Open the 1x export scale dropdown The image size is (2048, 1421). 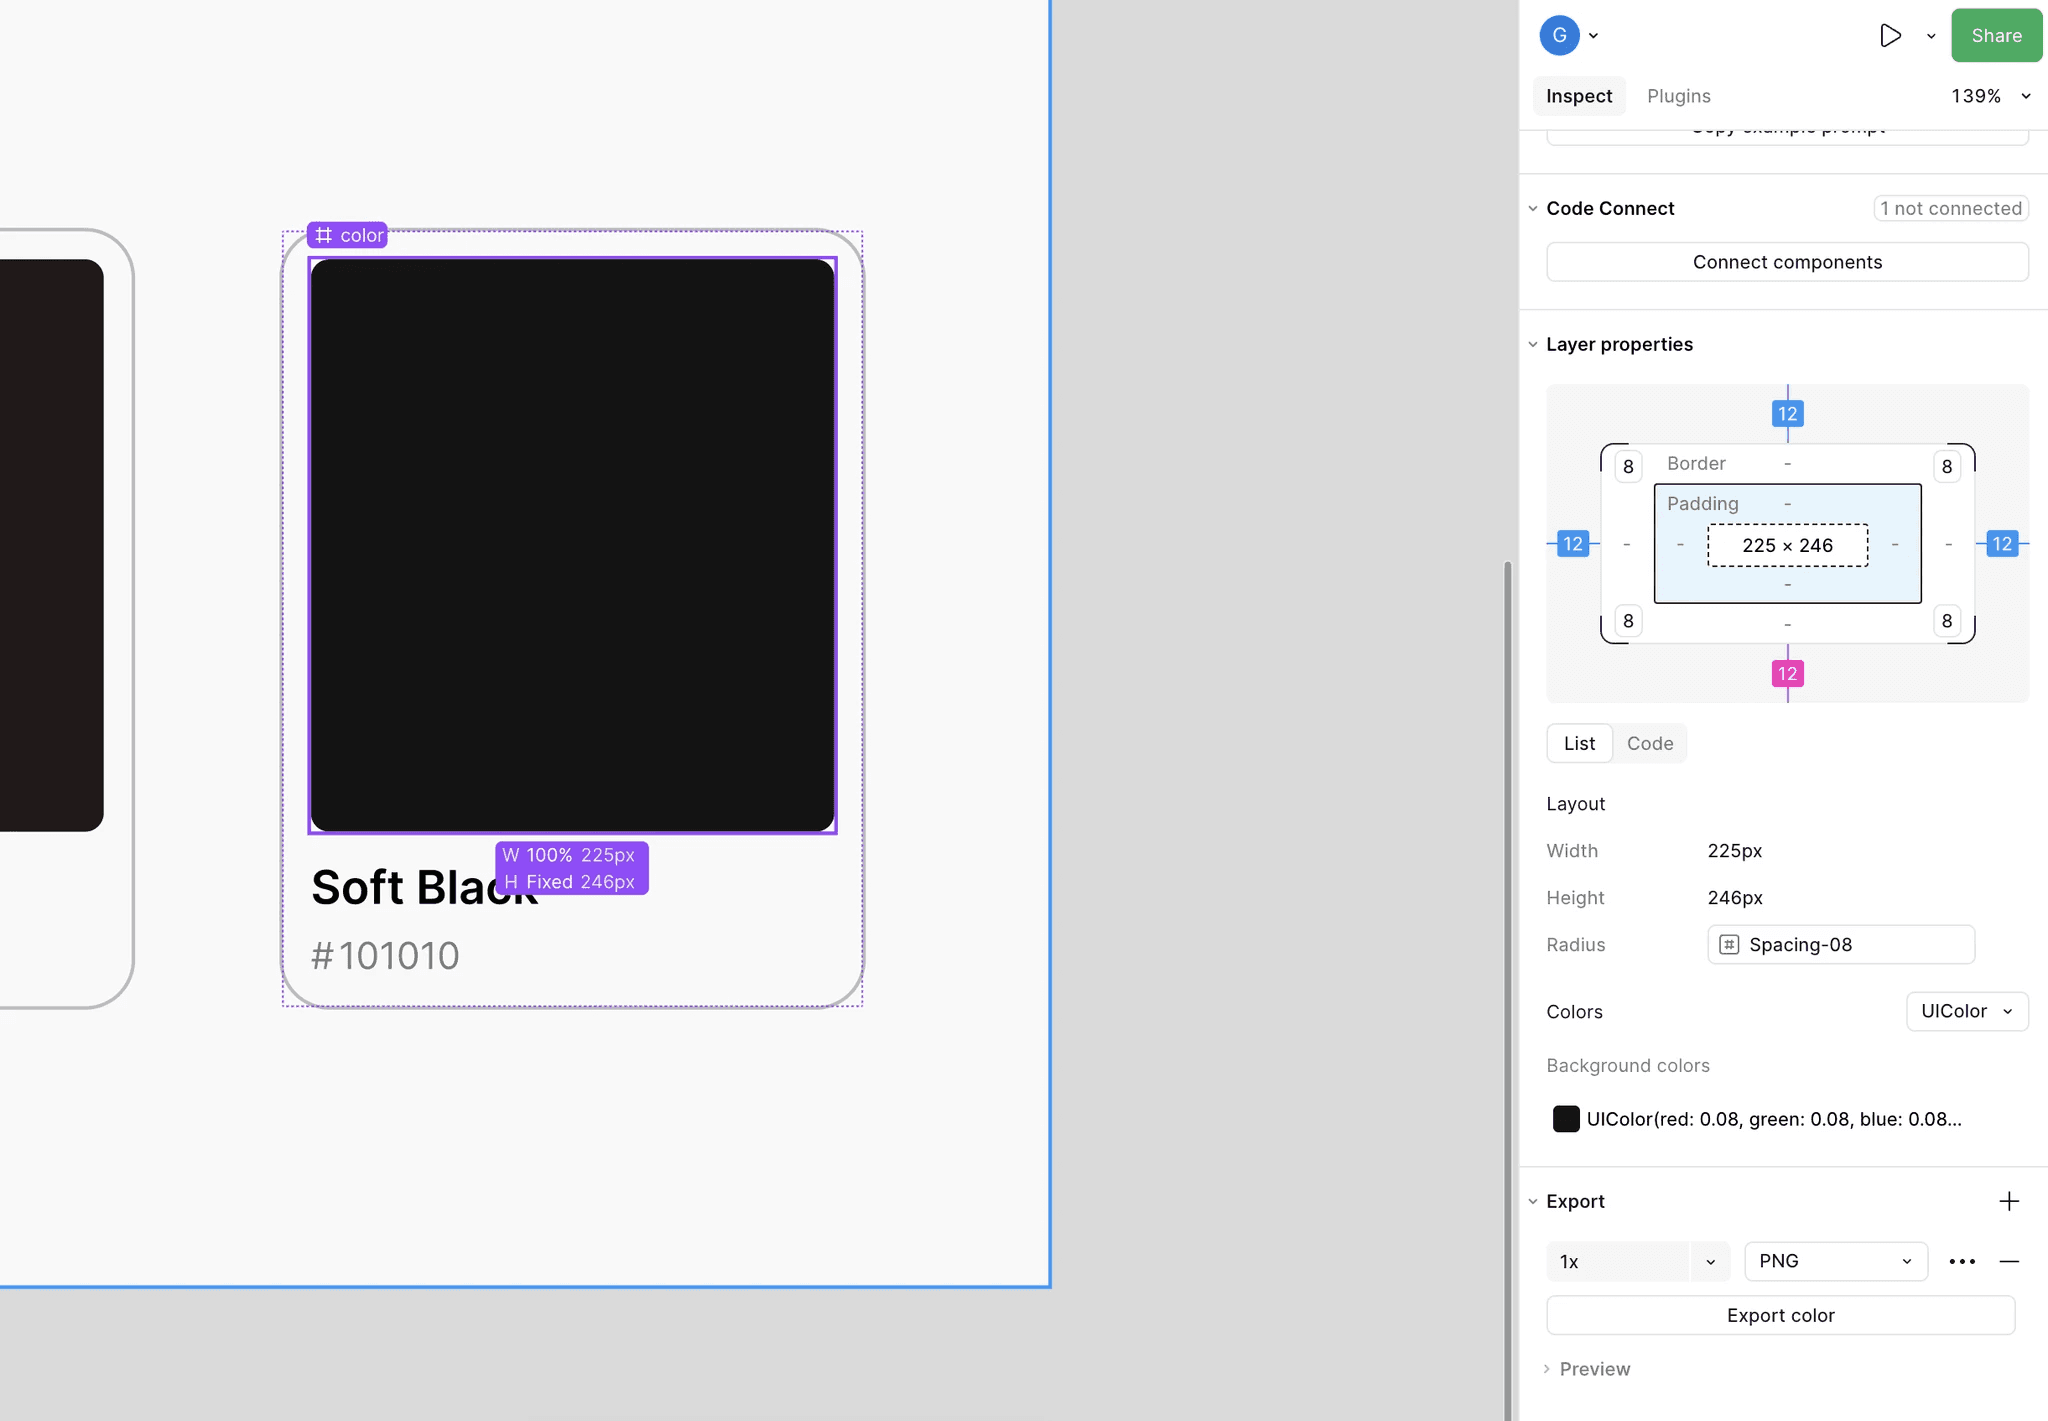click(x=1710, y=1262)
